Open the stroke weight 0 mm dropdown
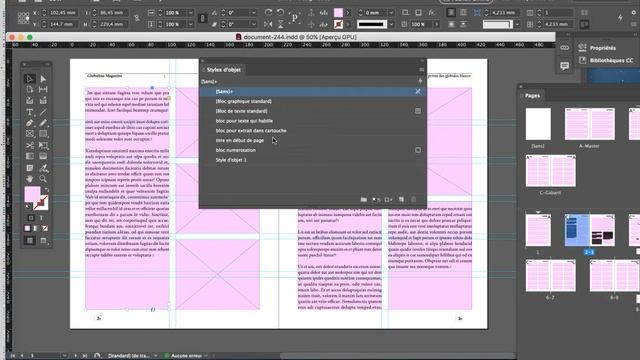This screenshot has height=360, width=640. pos(391,13)
